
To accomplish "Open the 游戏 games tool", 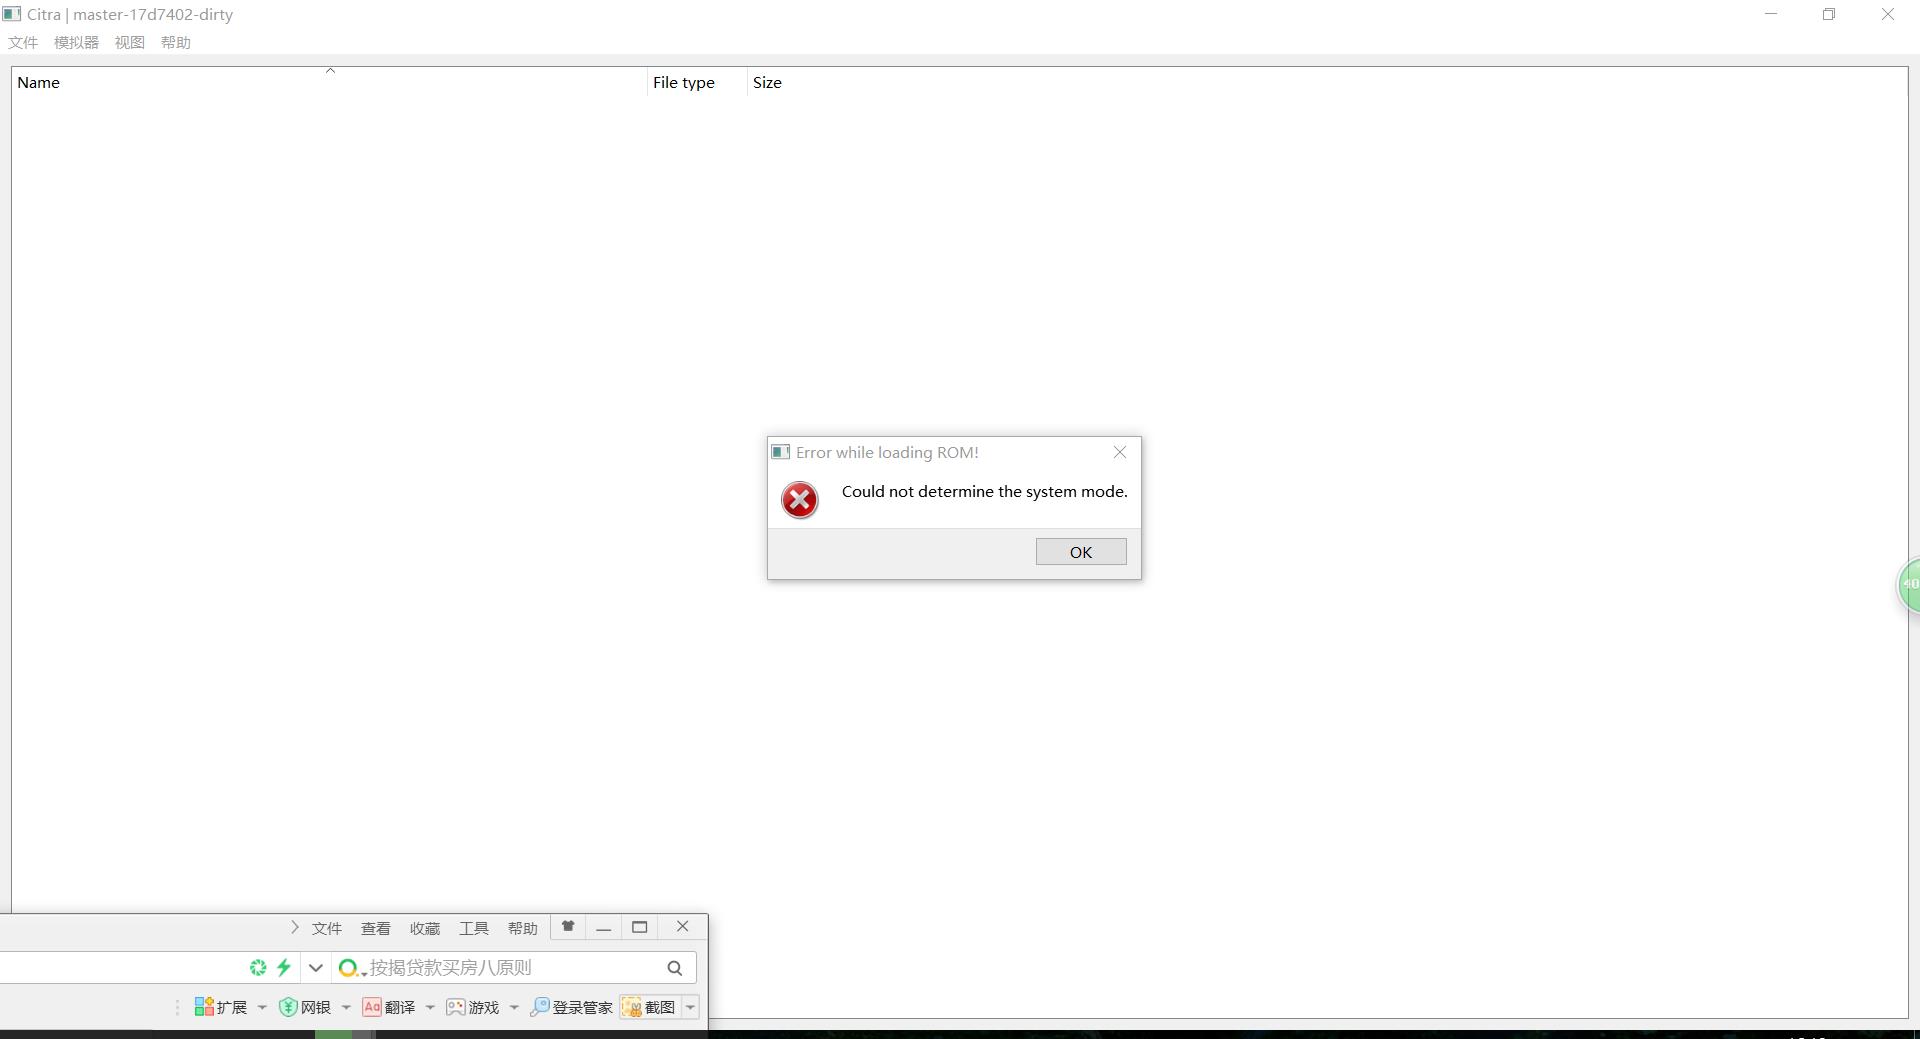I will coord(473,1007).
